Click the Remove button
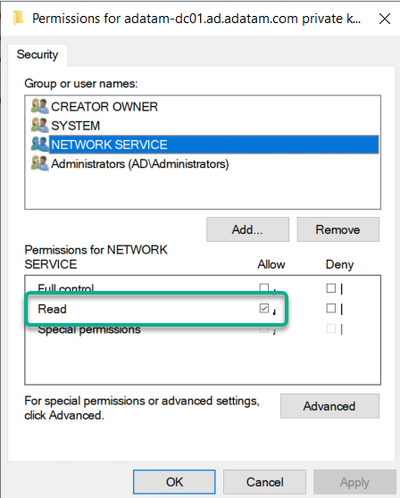Viewport: 400px width, 498px height. [x=338, y=230]
